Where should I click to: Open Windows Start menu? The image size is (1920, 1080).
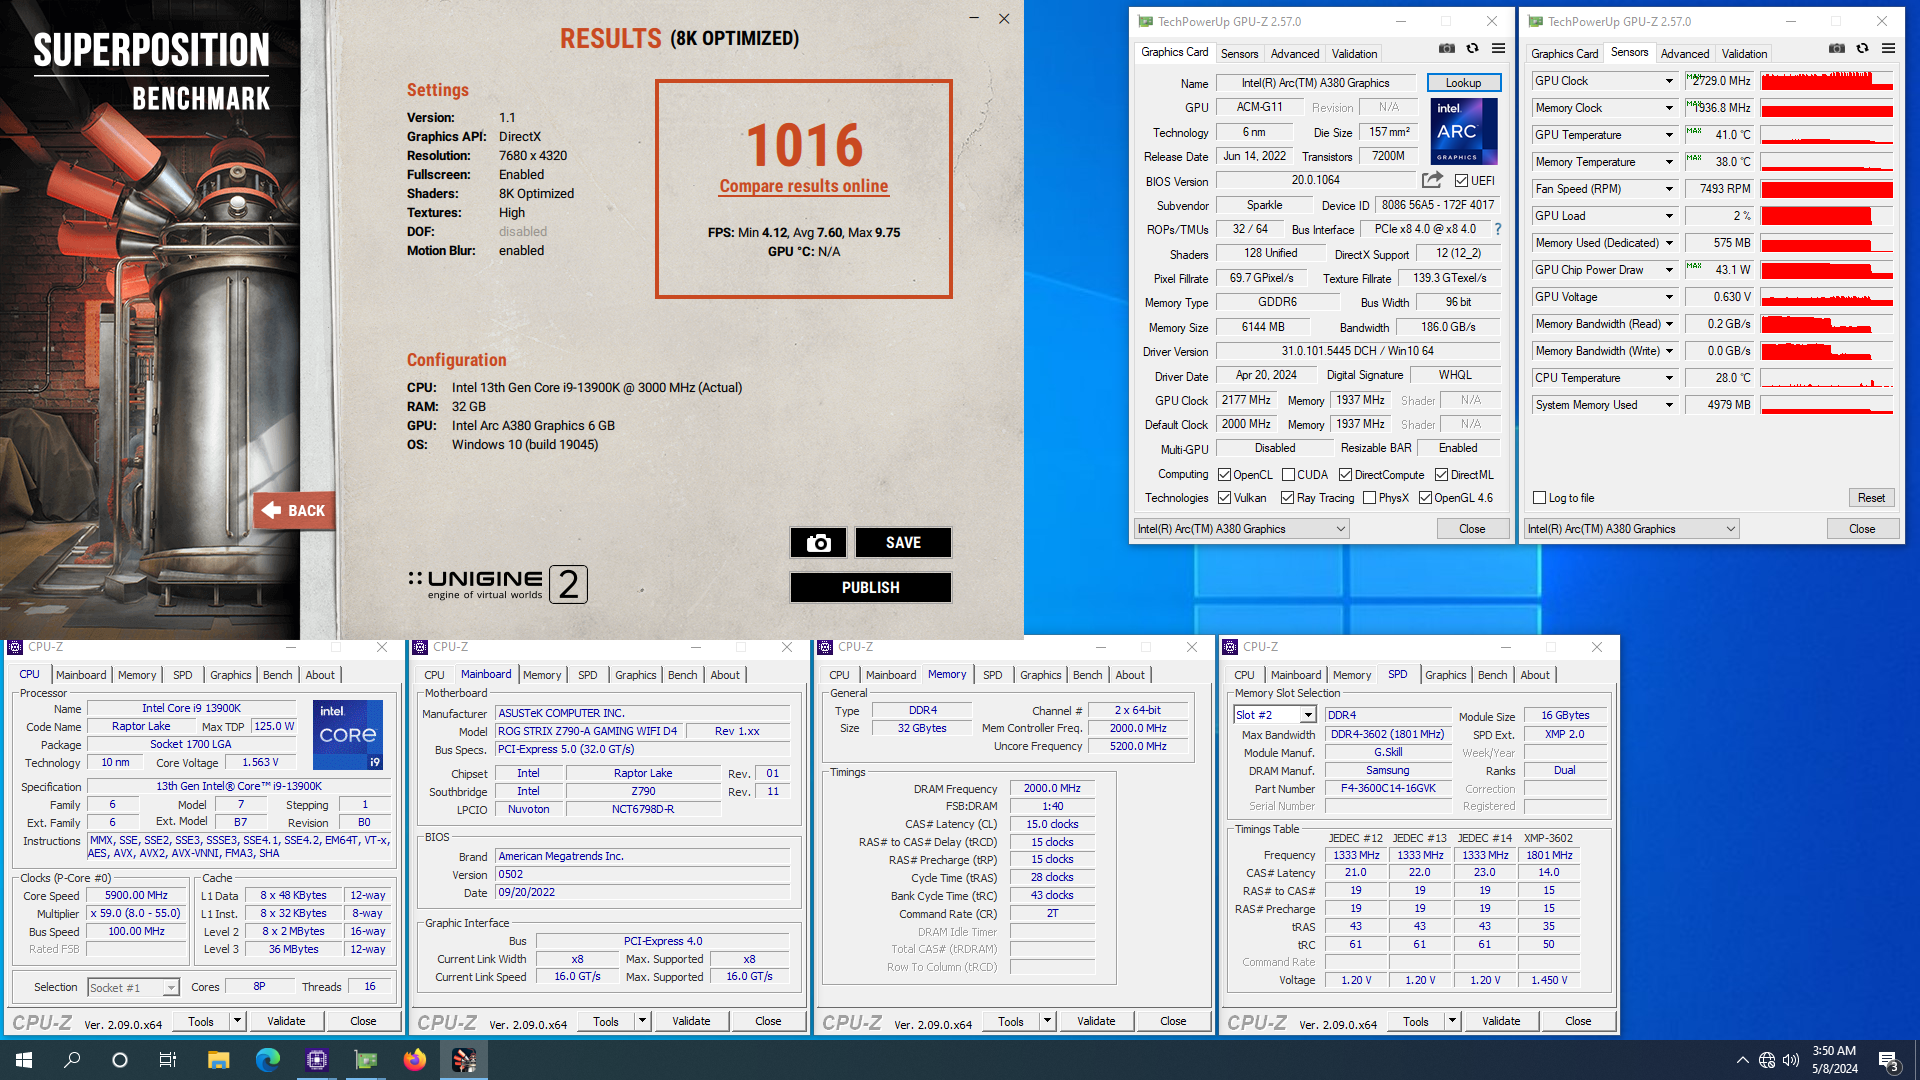[24, 1060]
